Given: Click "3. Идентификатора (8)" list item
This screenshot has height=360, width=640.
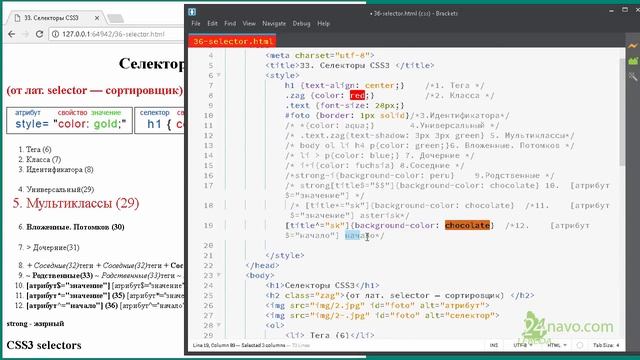Looking at the screenshot, I should point(56,169).
